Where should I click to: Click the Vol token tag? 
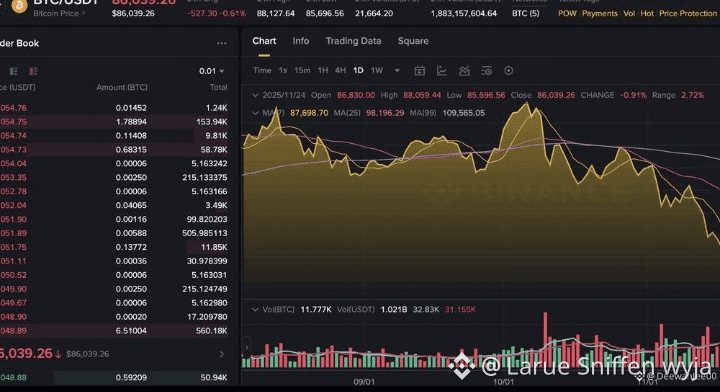pyautogui.click(x=629, y=13)
